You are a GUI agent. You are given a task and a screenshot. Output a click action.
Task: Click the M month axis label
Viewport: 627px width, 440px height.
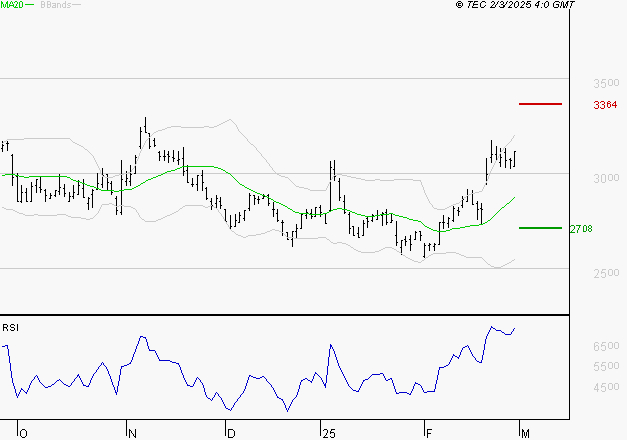tap(525, 434)
